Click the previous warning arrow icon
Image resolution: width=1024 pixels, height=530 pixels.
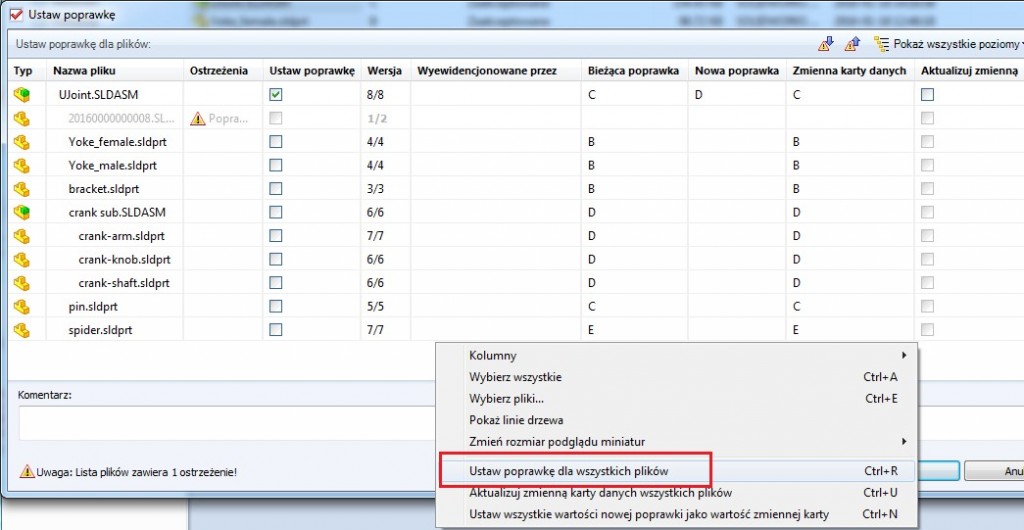(x=852, y=44)
